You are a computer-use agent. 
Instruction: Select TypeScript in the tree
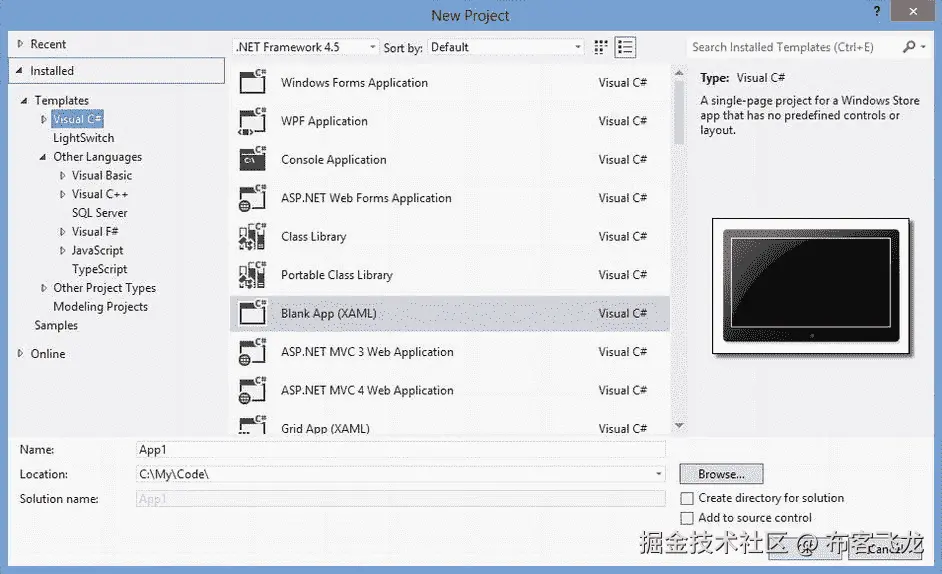coord(100,269)
